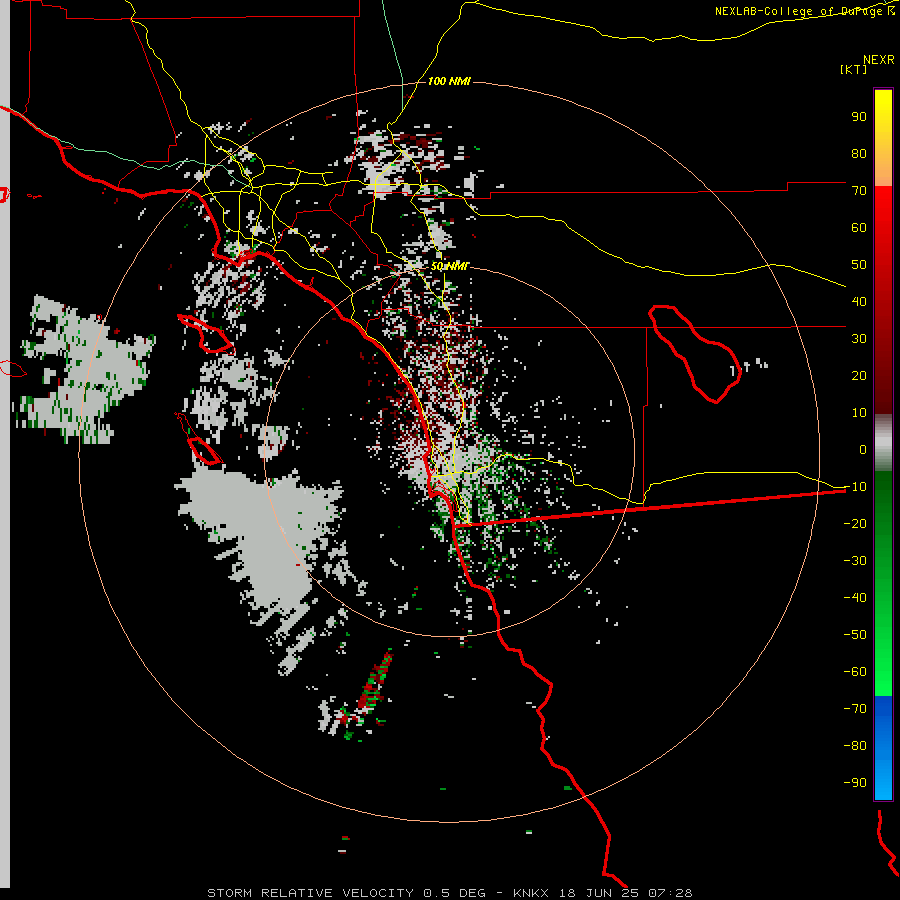Click the STORM RELATIVE VELOCITY 0.5 DEG caption
This screenshot has height=900, width=900.
(346, 893)
